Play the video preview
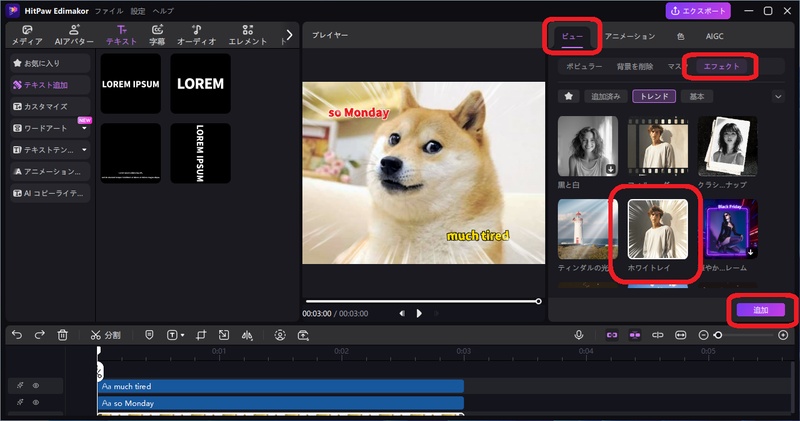The height and width of the screenshot is (421, 800). pyautogui.click(x=419, y=313)
